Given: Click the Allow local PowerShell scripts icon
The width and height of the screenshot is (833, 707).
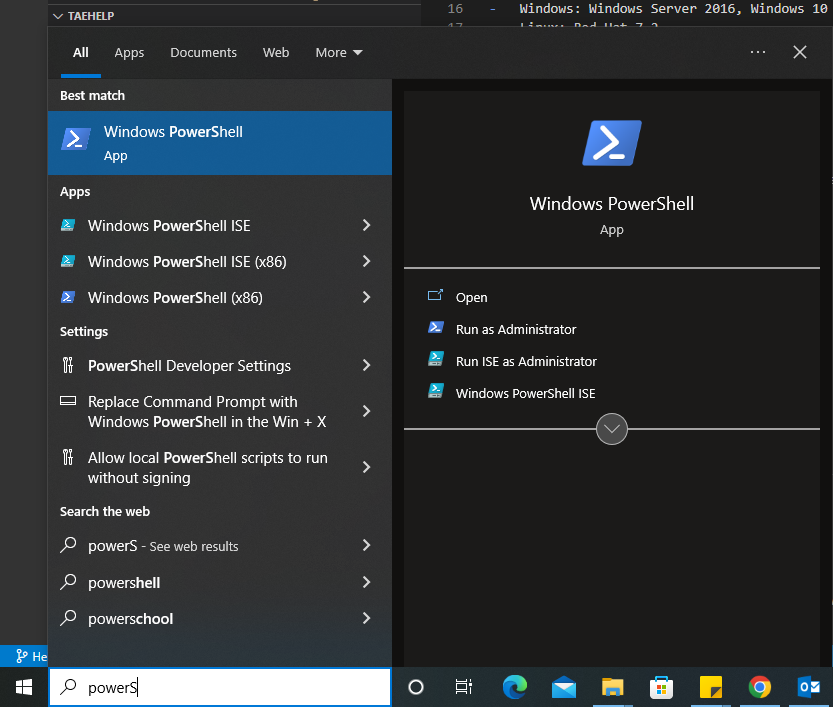Looking at the screenshot, I should 68,457.
